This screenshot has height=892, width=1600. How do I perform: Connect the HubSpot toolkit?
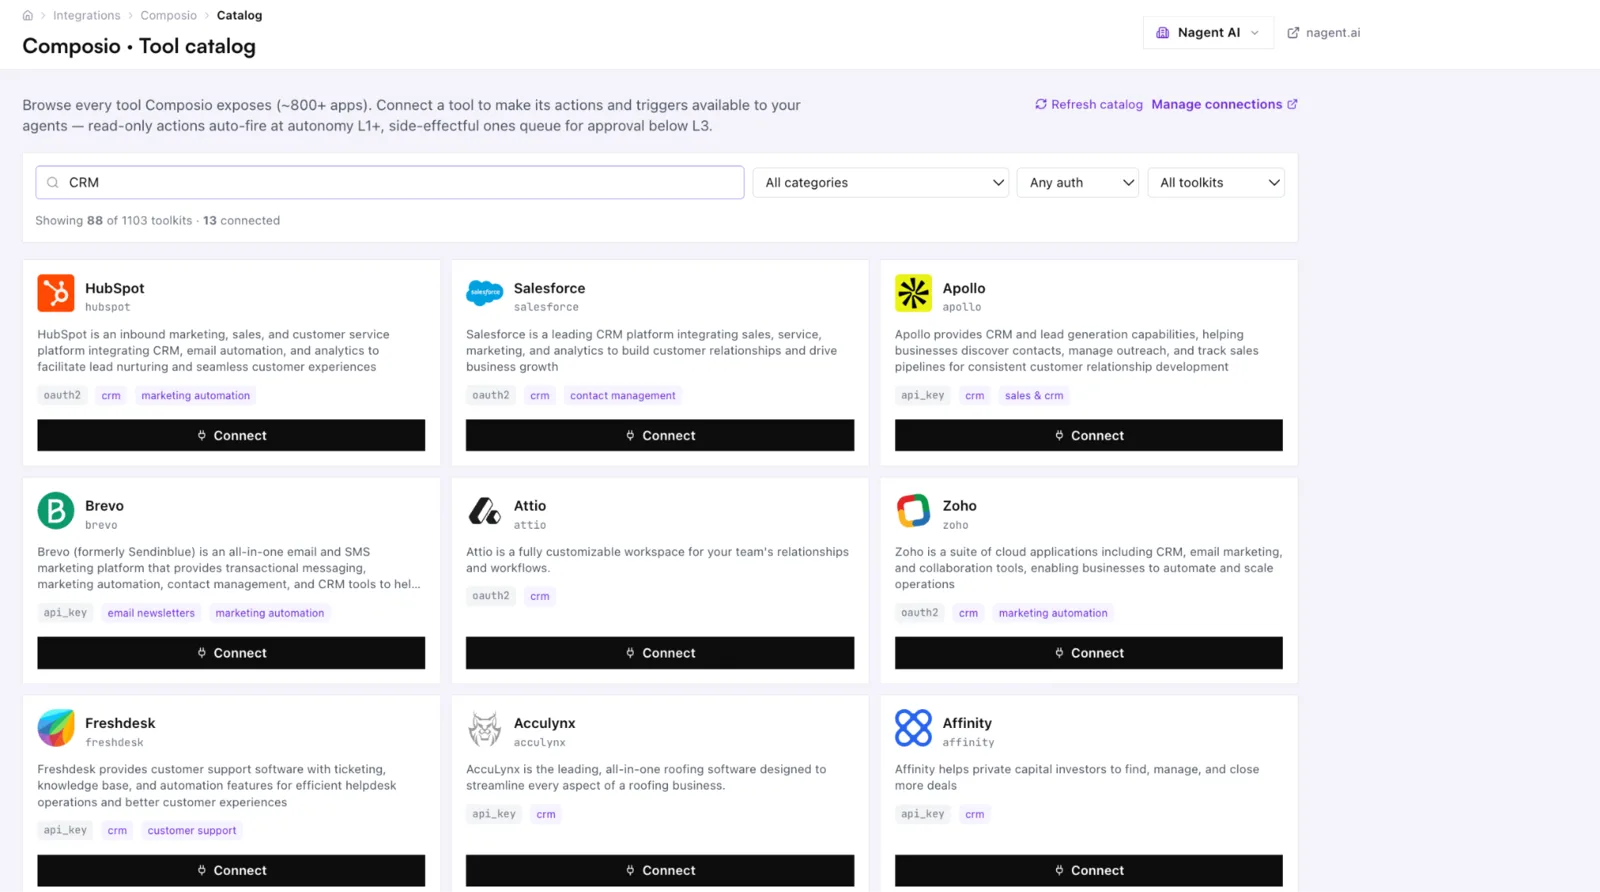(x=231, y=435)
